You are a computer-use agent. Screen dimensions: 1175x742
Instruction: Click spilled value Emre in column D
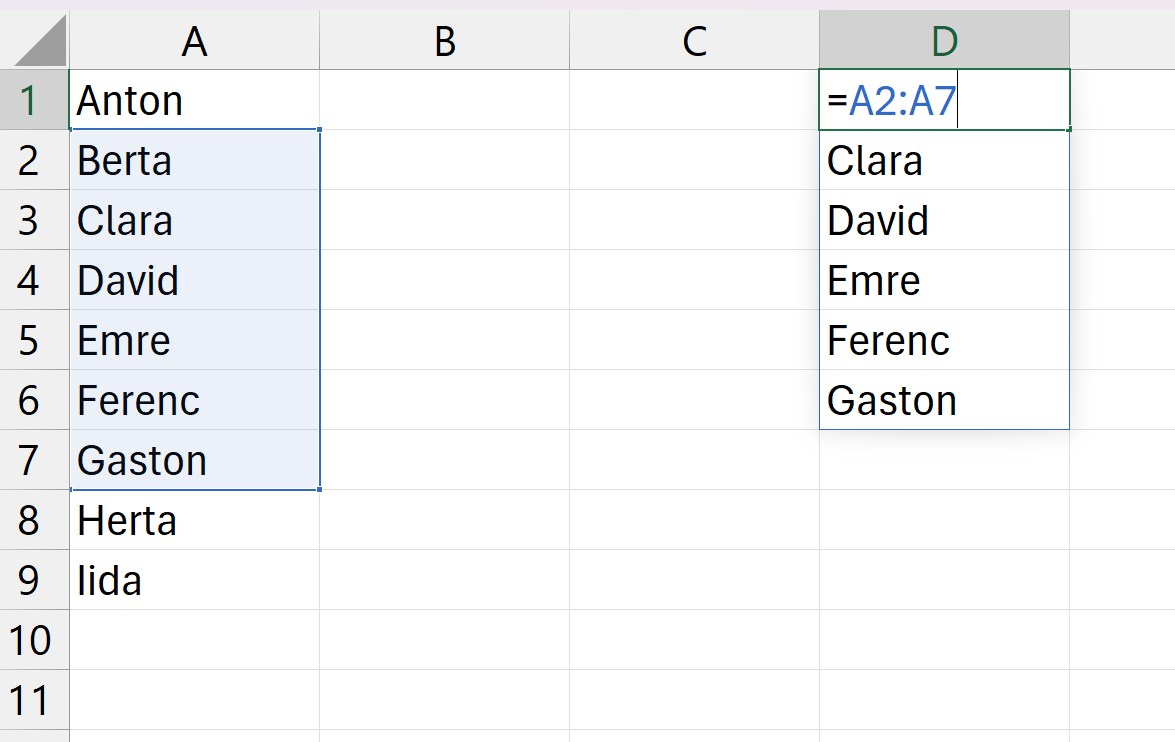coord(944,280)
